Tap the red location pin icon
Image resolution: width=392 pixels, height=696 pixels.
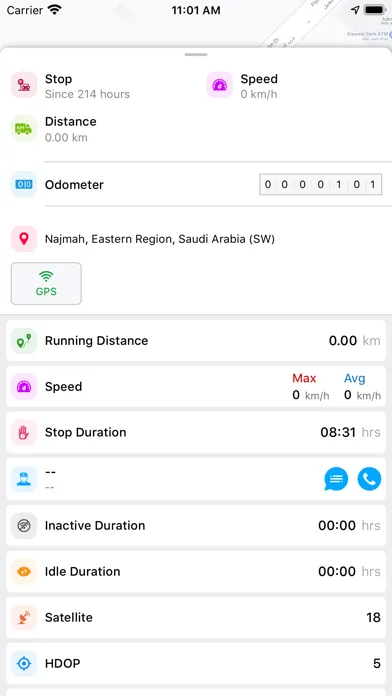point(24,239)
